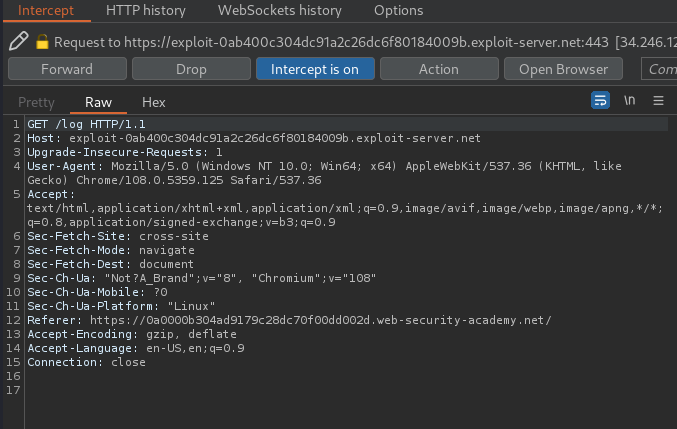Viewport: 677px width, 429px height.
Task: Click the comment input field
Action: pyautogui.click(x=659, y=69)
